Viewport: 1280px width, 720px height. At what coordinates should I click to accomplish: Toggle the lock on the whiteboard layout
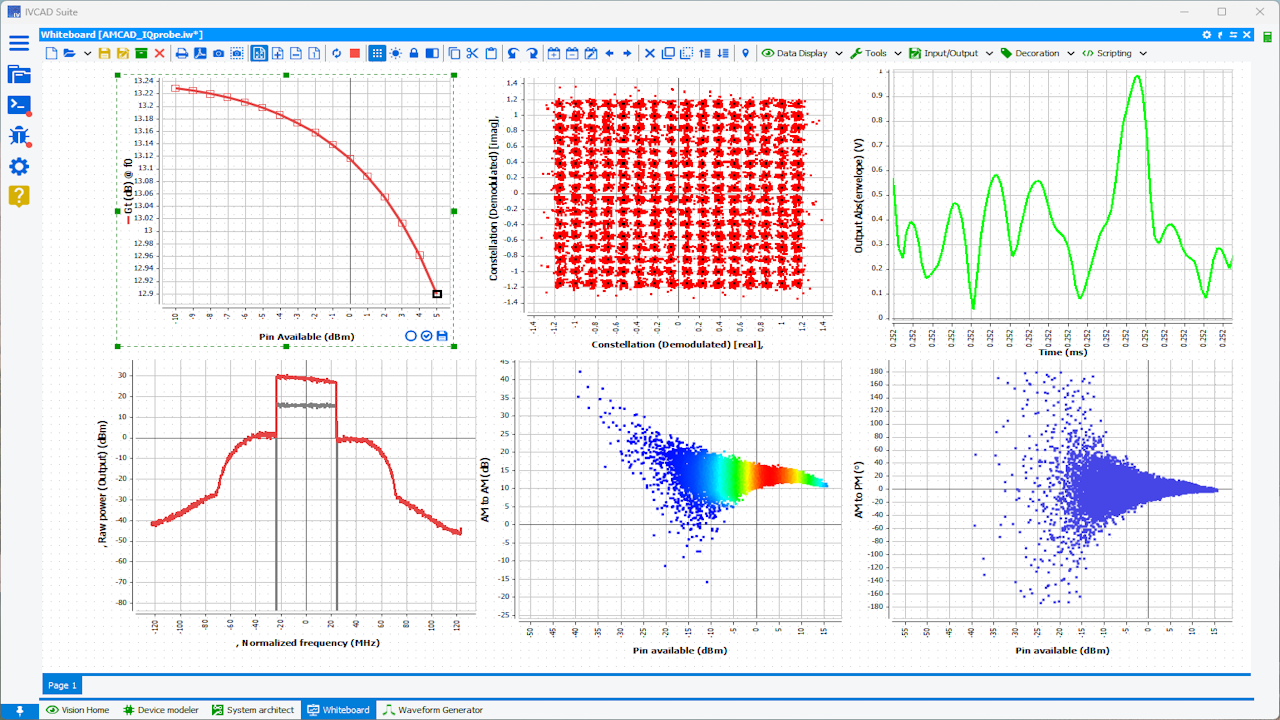pyautogui.click(x=413, y=53)
